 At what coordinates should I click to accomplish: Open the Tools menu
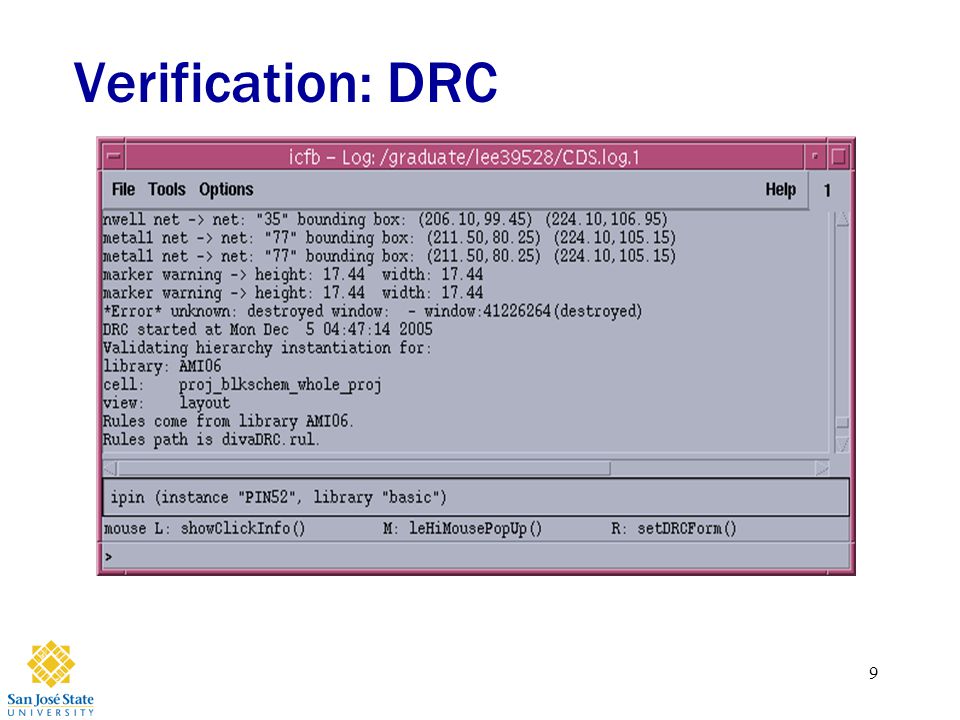click(x=167, y=190)
